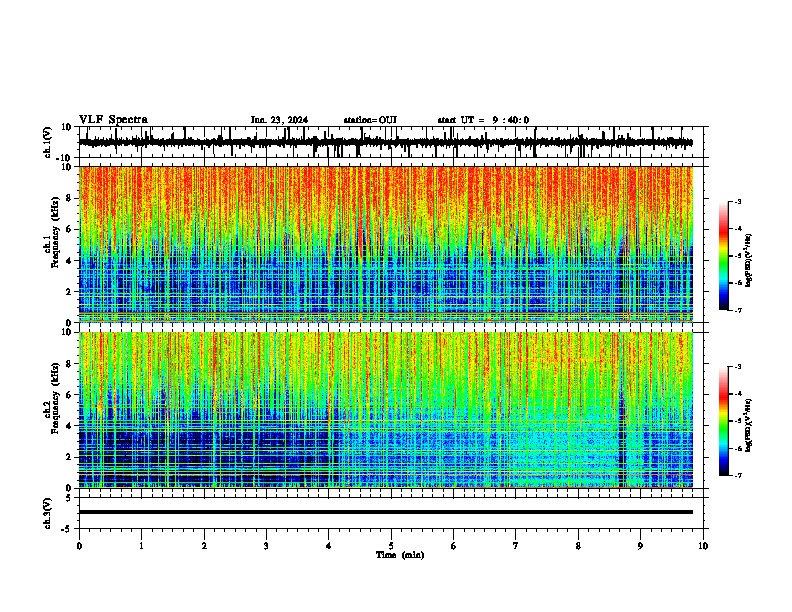
Task: Click the time axis tick label '2'
Action: point(204,546)
